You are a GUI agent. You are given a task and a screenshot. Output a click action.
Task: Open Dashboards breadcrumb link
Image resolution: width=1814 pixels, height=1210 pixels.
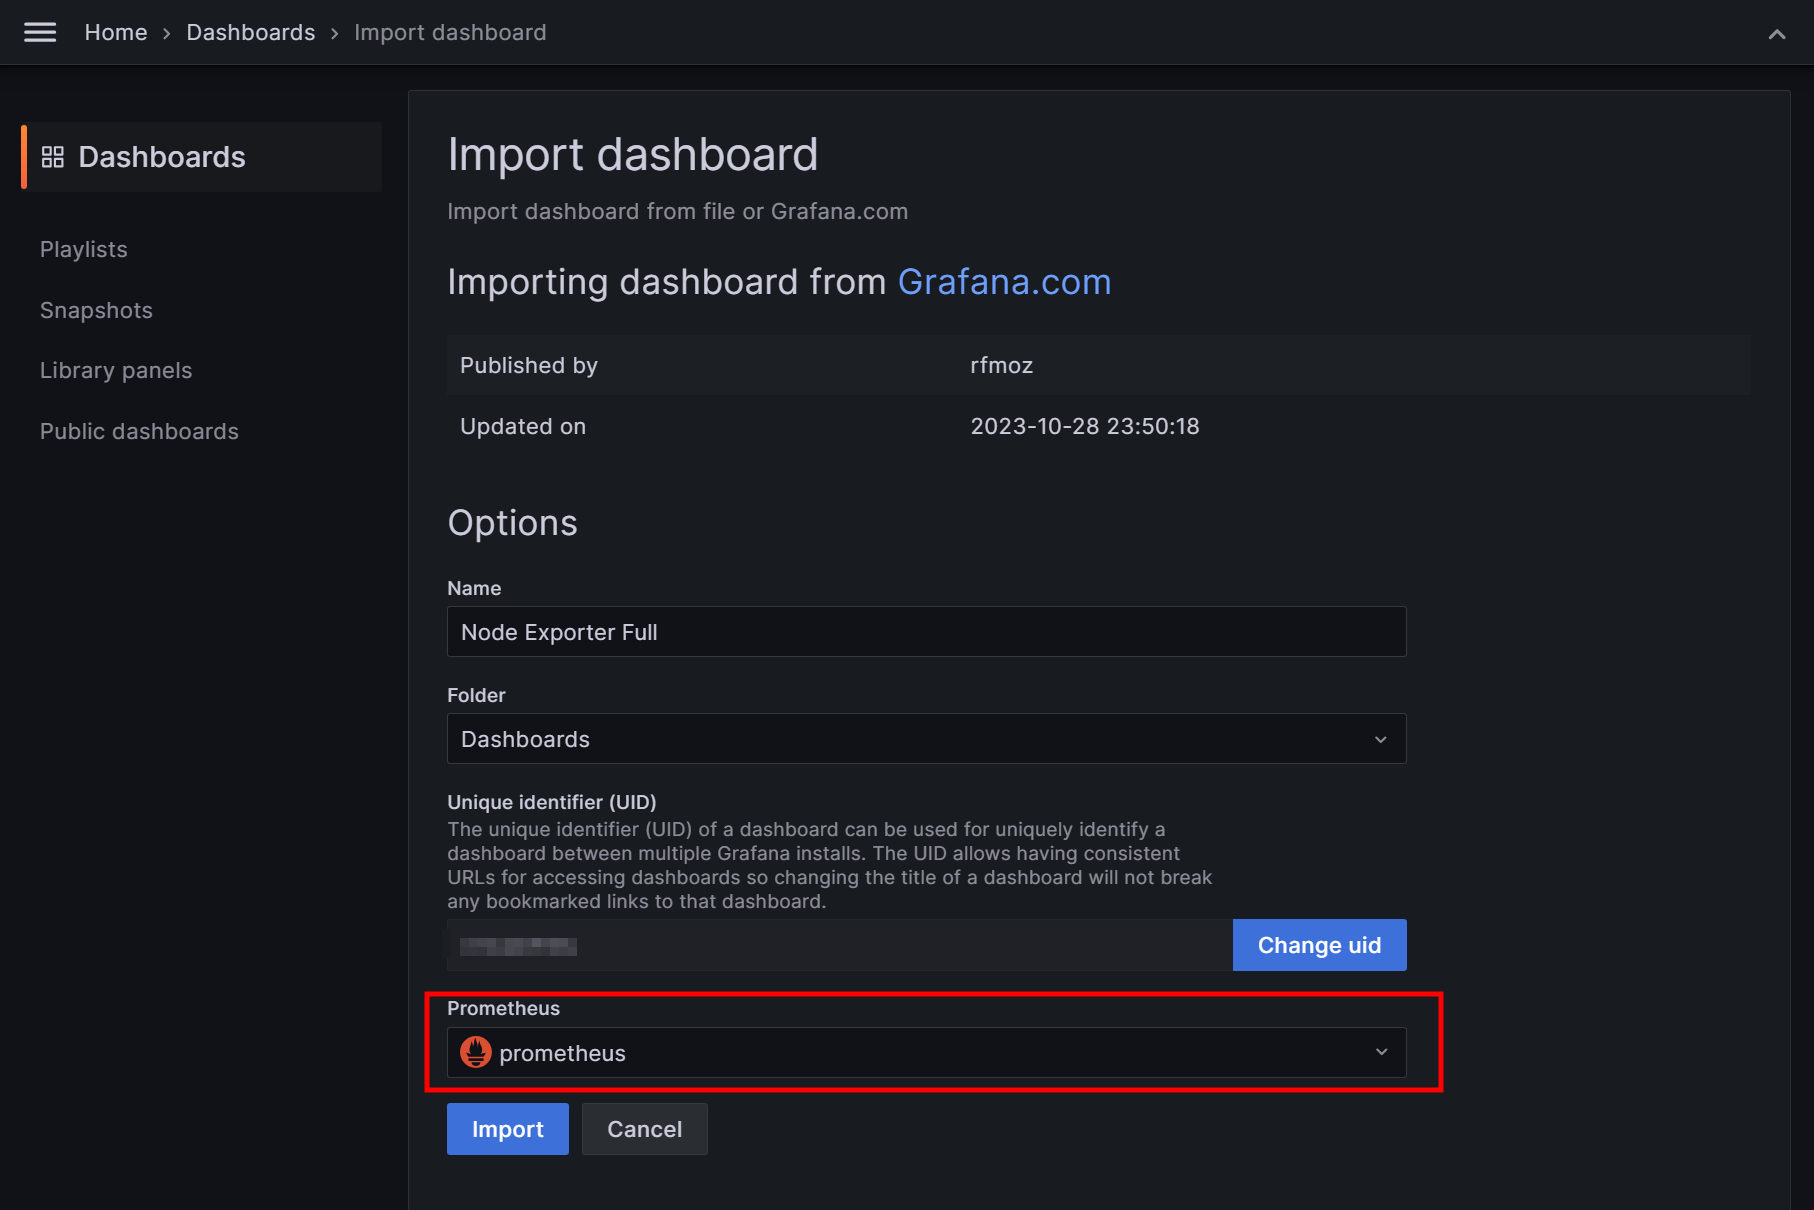click(251, 32)
